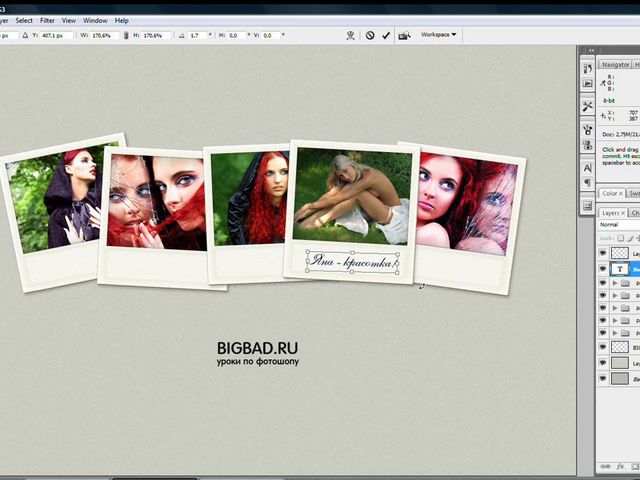Screen dimensions: 640x480
Task: Click folder icon of bottommost layer group
Action: click(x=625, y=333)
